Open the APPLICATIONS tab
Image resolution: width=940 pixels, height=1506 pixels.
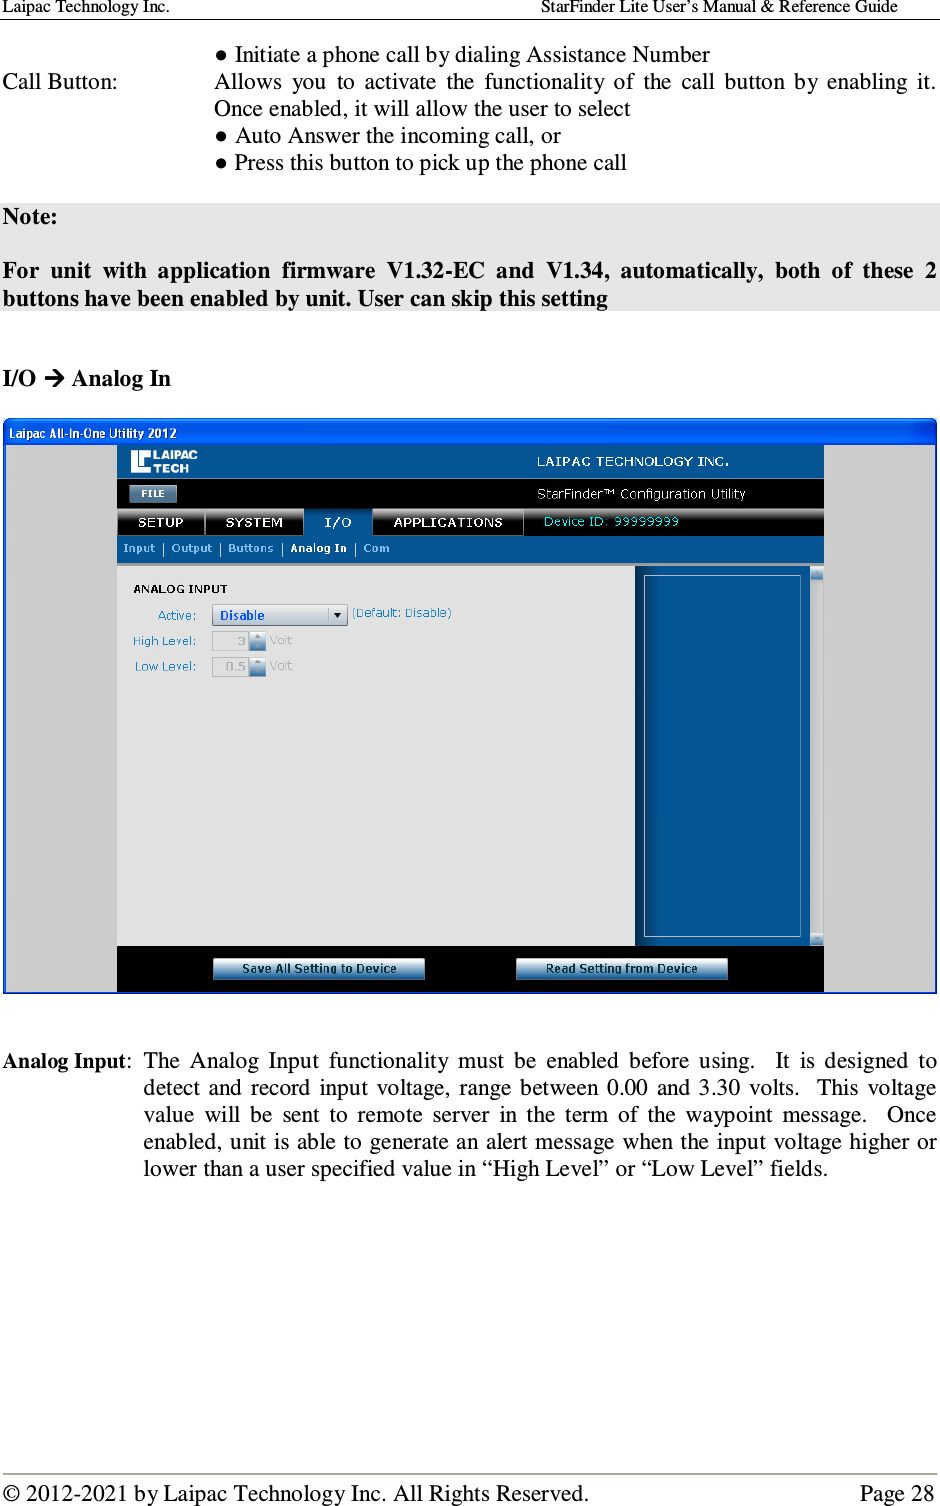[448, 522]
